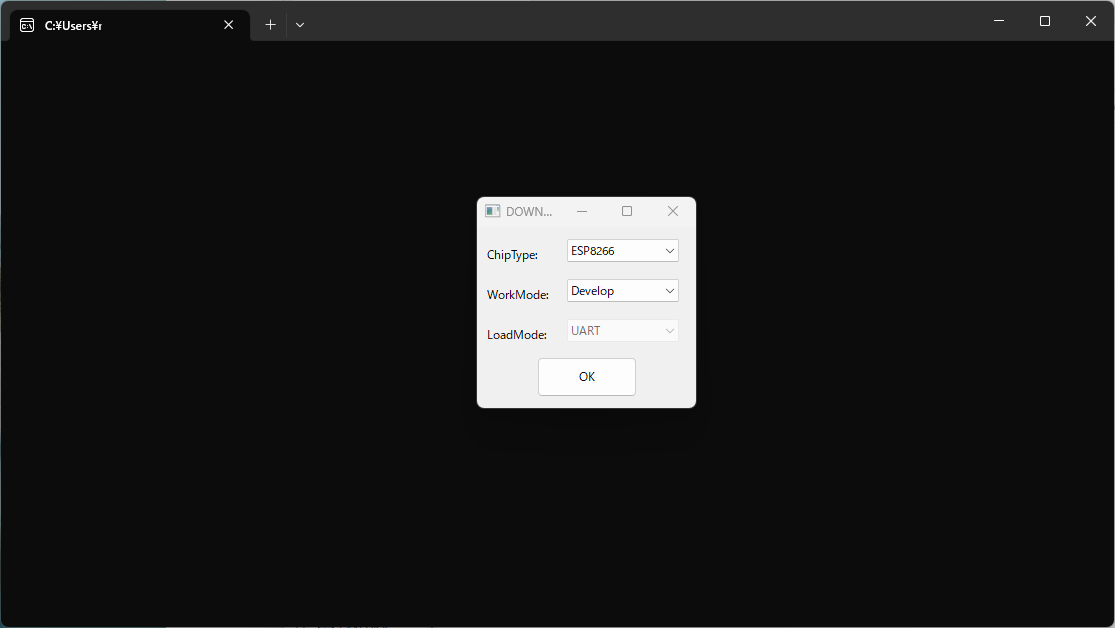Click the WorkMode dropdown arrow
1115x628 pixels.
pyautogui.click(x=669, y=290)
